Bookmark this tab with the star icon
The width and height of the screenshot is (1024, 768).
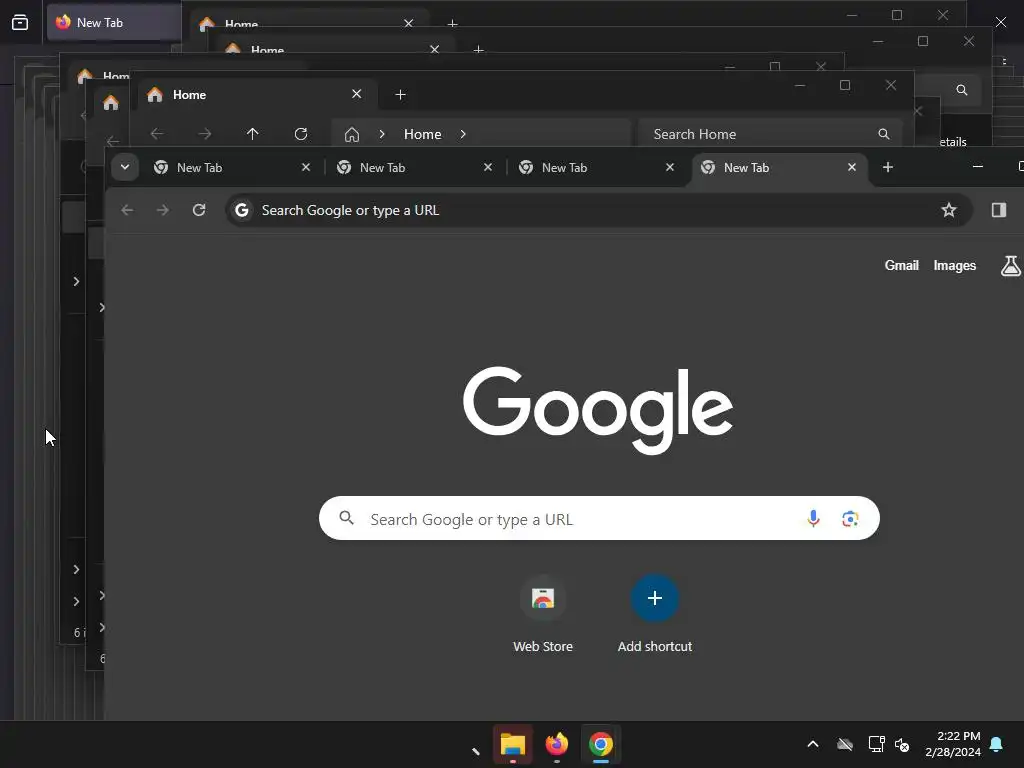(x=949, y=210)
